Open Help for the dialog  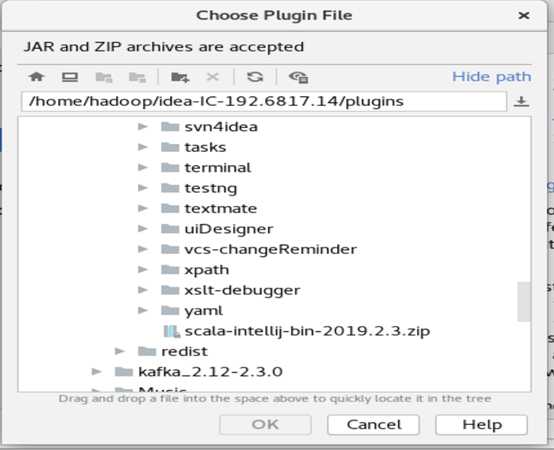(x=482, y=425)
